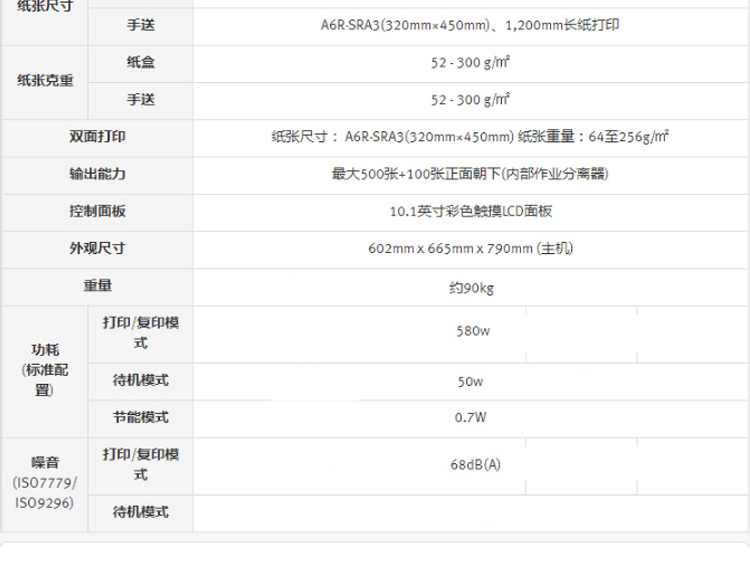The height and width of the screenshot is (587, 750).
Task: Click the 50w standby power value
Action: click(469, 381)
